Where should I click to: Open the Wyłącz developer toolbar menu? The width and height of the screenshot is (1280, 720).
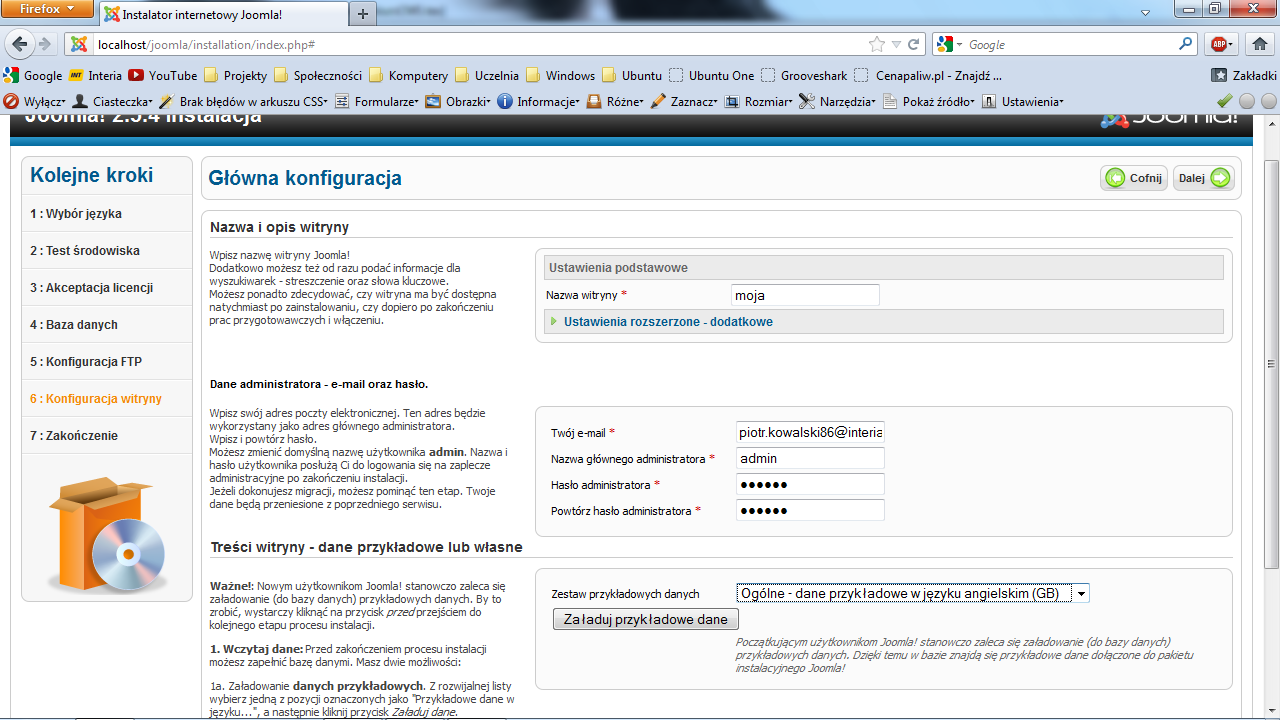pyautogui.click(x=35, y=101)
